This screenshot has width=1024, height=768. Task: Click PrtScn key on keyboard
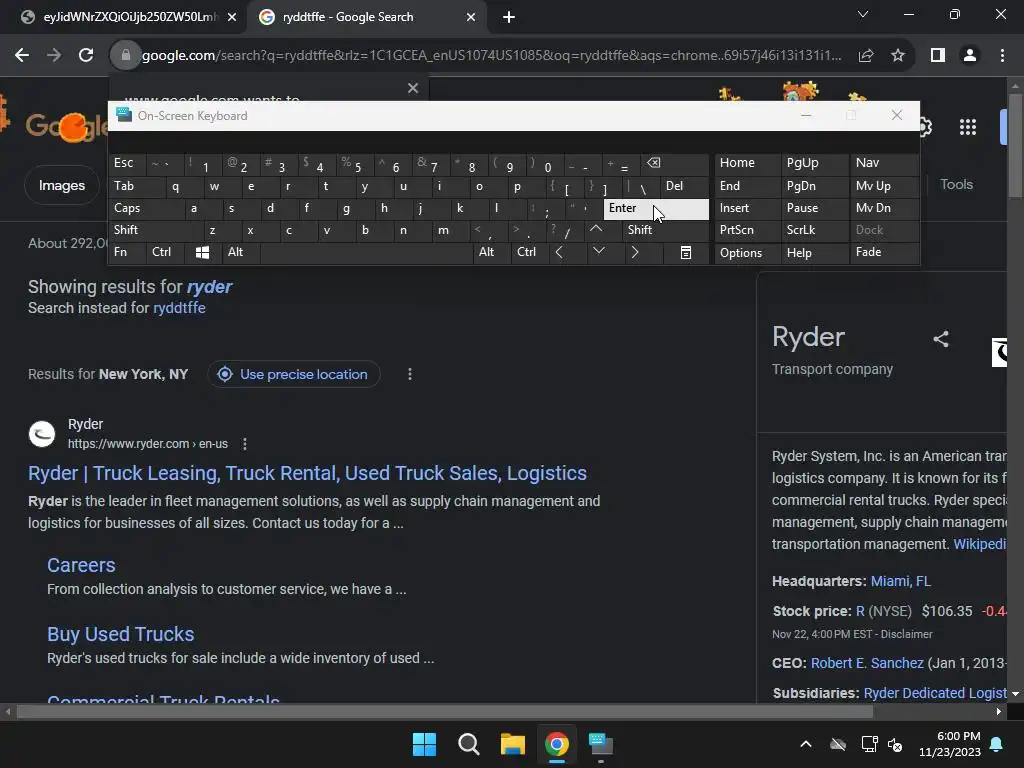[x=747, y=230]
